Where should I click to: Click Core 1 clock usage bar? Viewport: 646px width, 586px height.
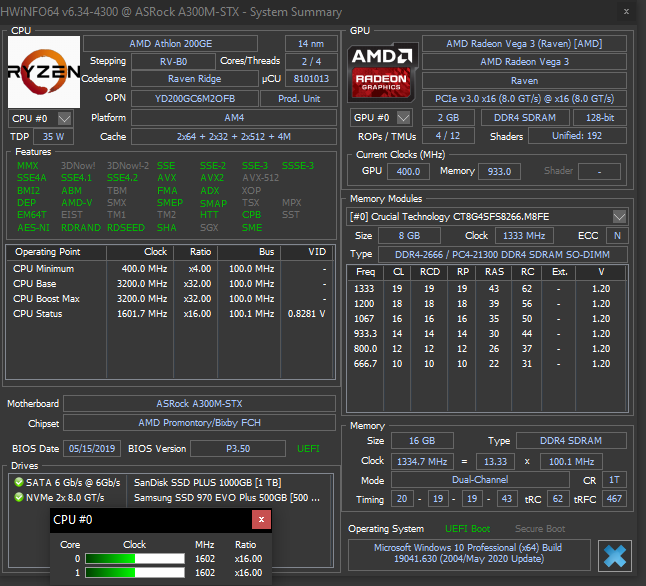135,573
